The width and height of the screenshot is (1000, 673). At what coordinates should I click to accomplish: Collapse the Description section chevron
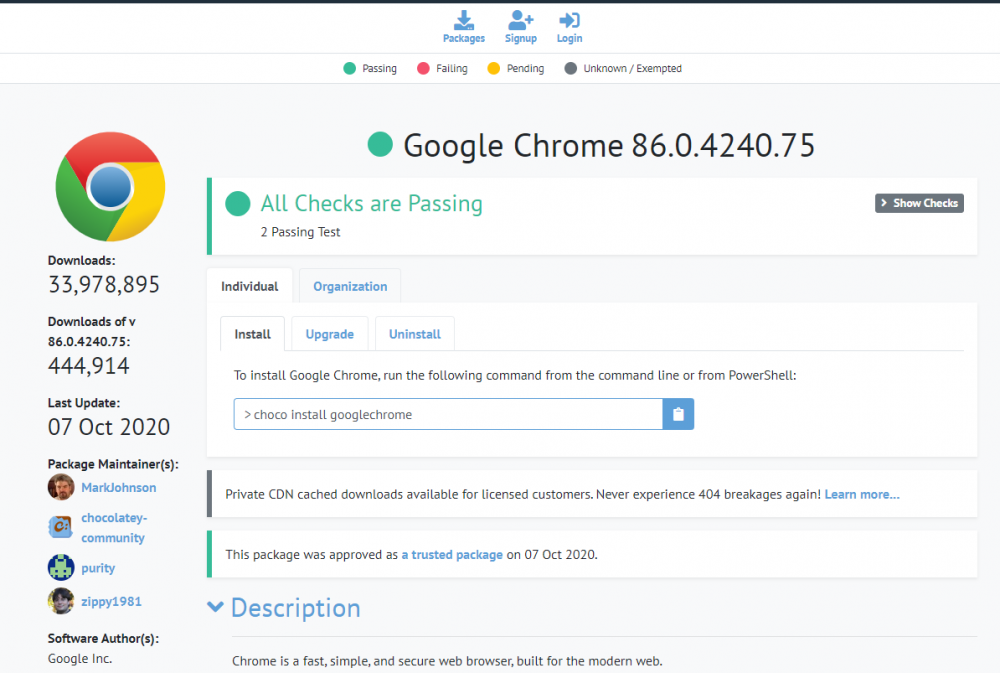[216, 607]
